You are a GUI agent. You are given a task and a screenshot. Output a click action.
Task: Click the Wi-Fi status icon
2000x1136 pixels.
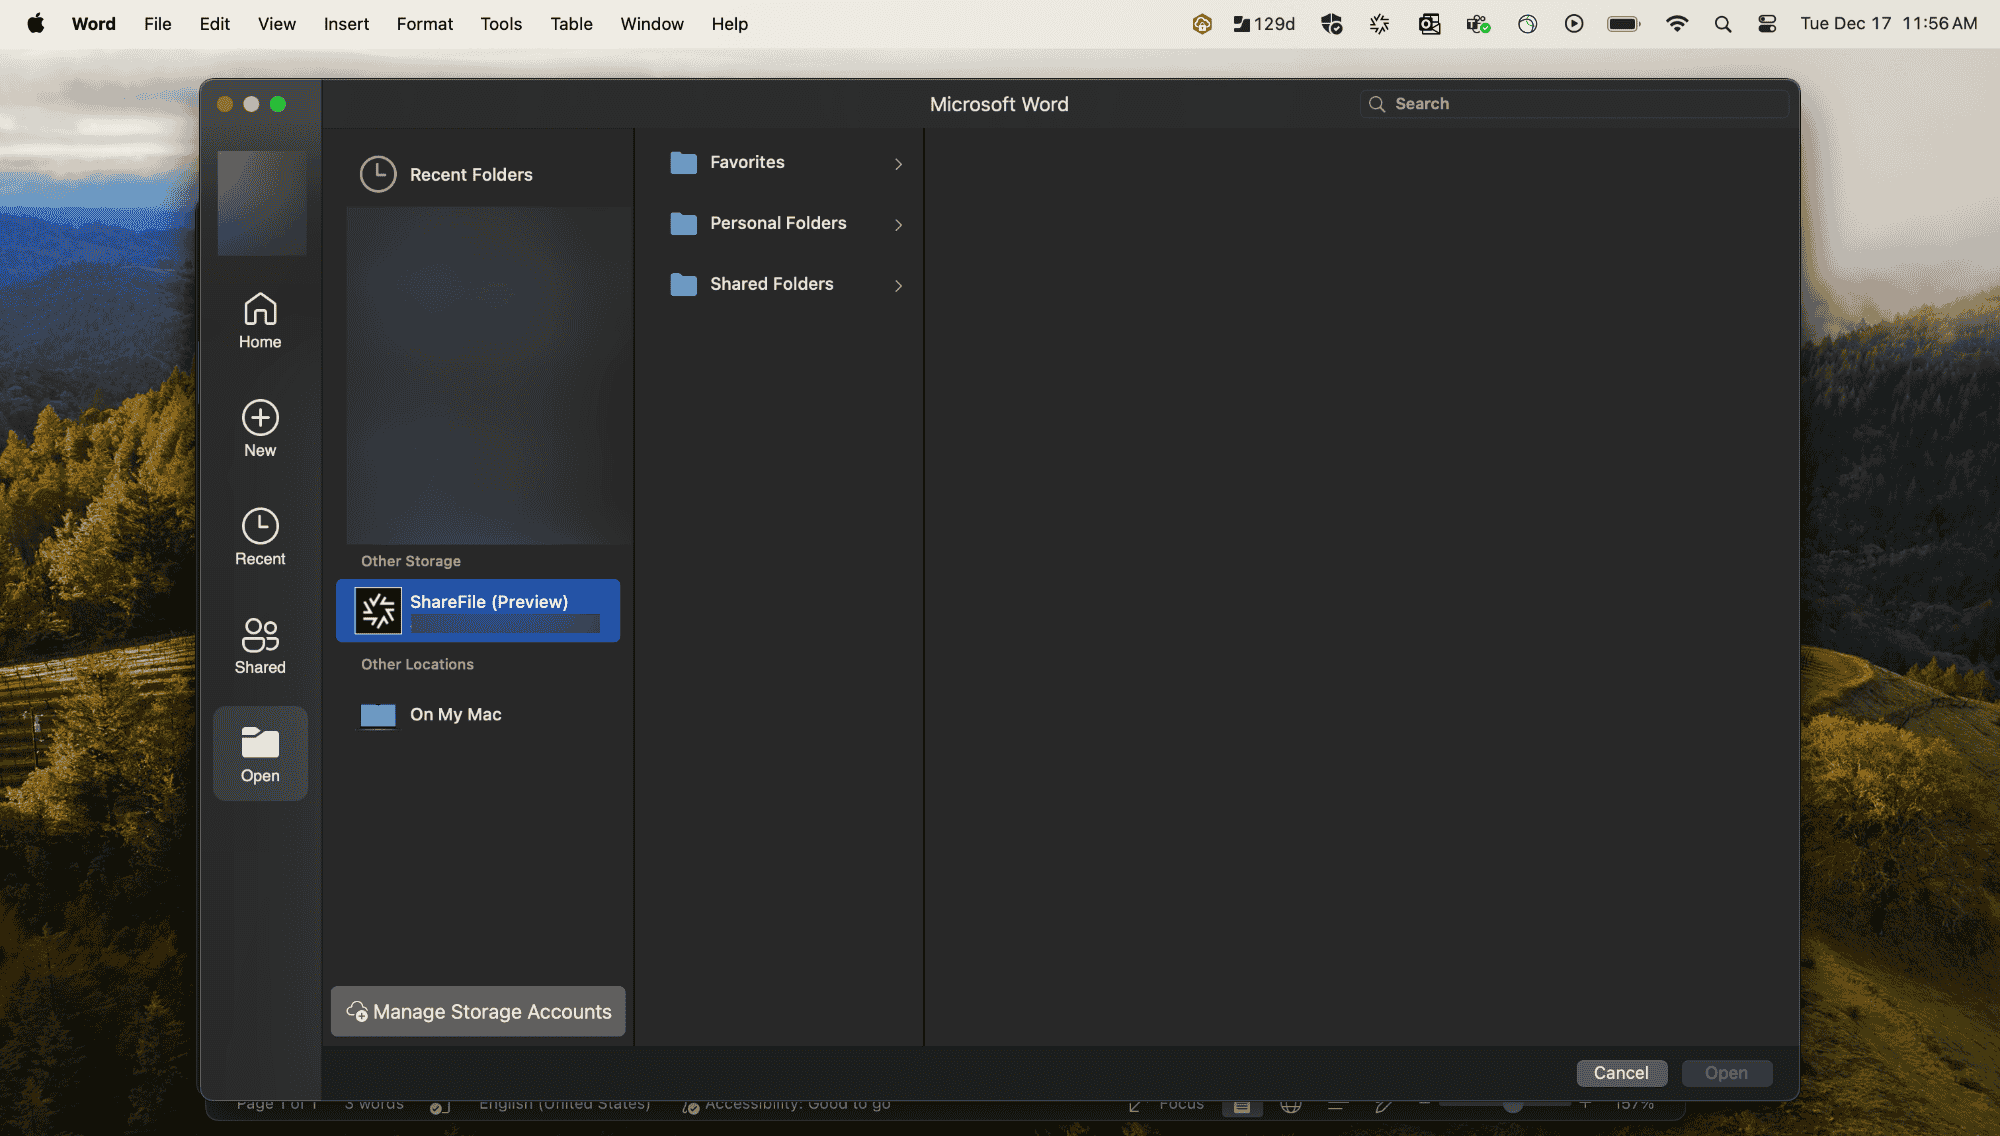(1677, 24)
